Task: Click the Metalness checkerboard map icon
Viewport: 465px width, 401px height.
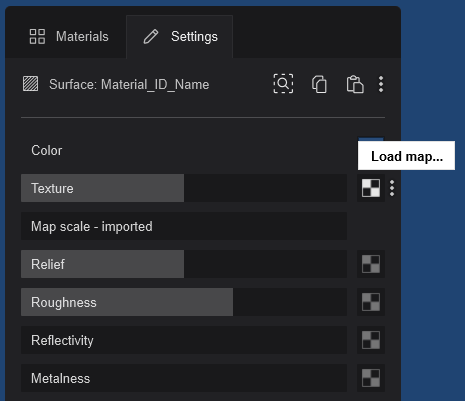Action: (371, 378)
